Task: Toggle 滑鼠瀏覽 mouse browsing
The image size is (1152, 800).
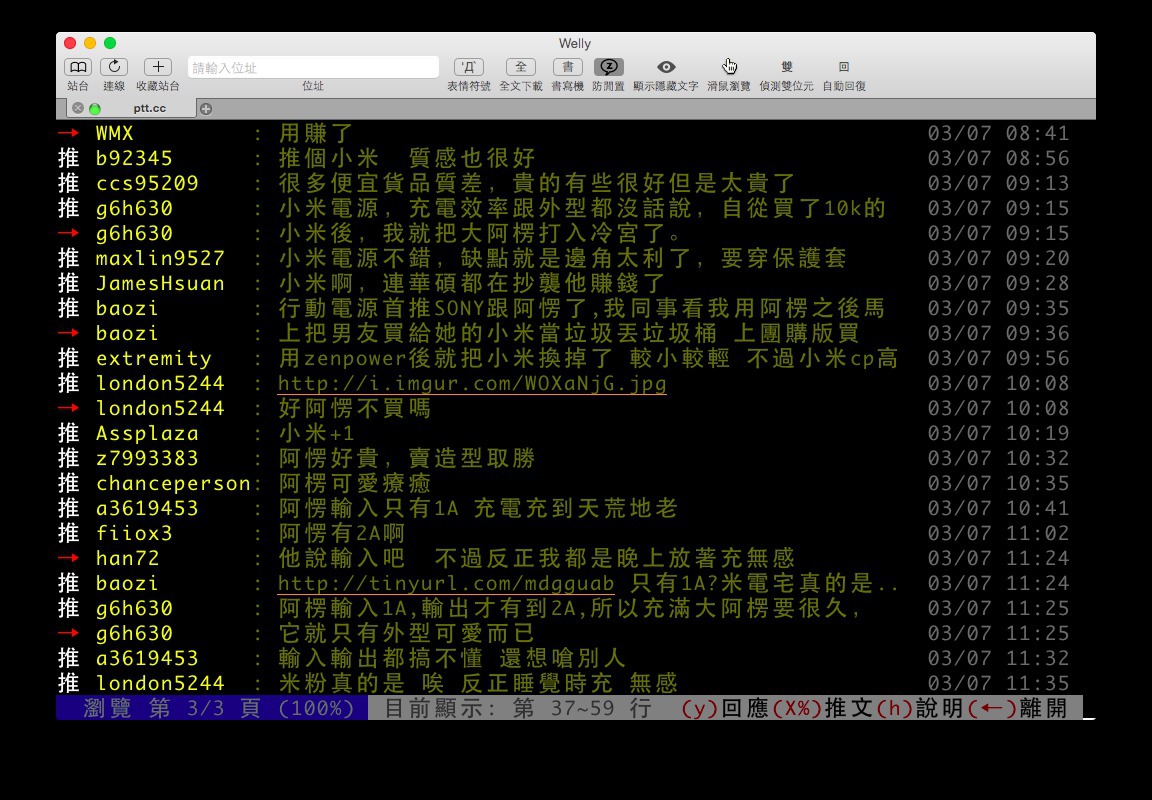Action: coord(729,67)
